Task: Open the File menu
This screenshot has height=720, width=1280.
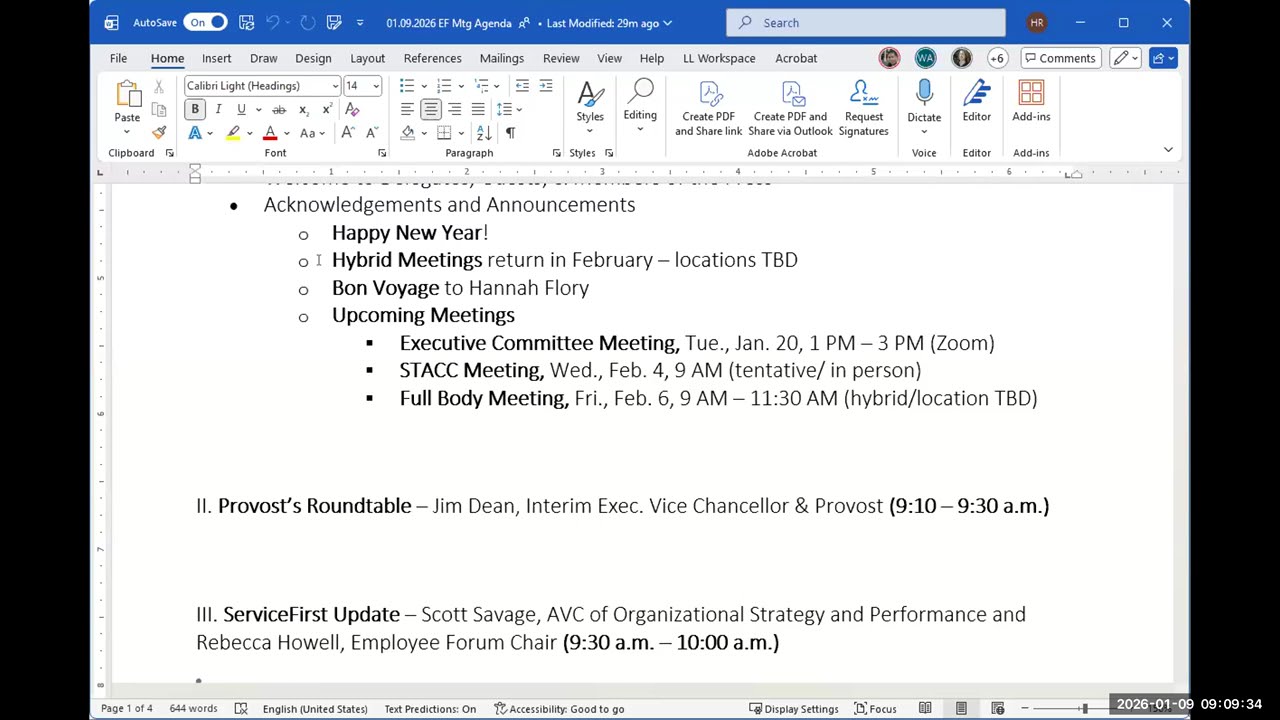Action: coord(118,58)
